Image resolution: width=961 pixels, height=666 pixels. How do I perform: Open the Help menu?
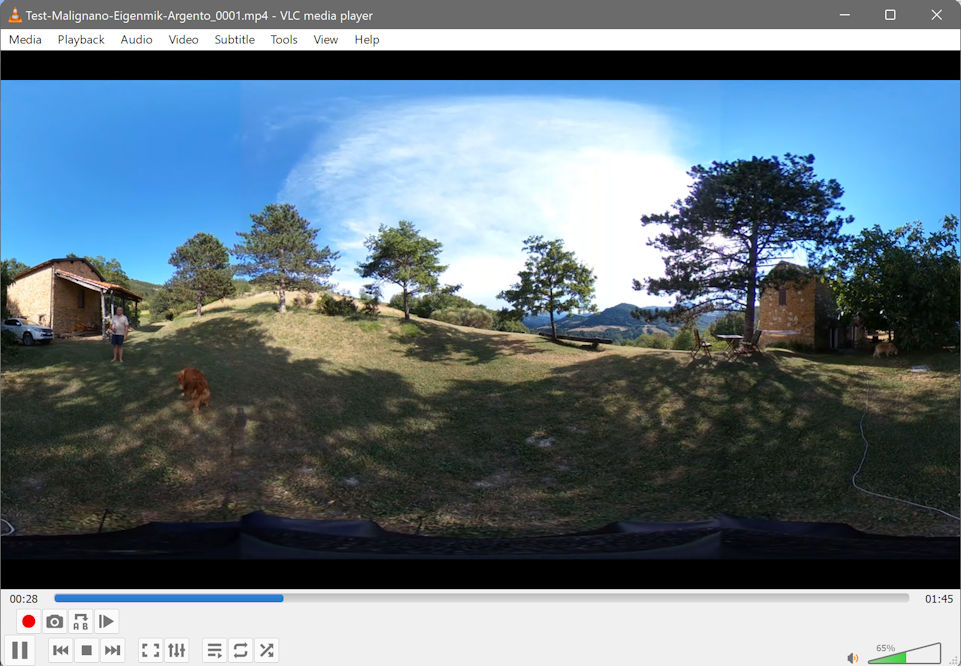click(x=367, y=40)
